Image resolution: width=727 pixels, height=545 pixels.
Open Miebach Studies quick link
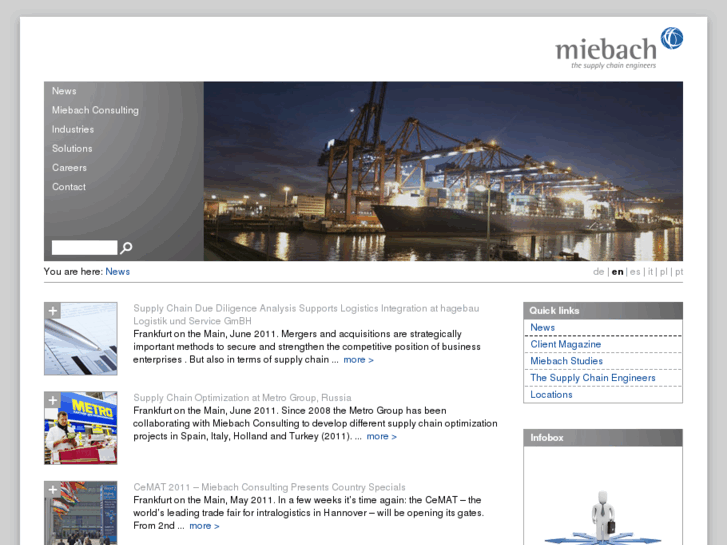(x=567, y=361)
